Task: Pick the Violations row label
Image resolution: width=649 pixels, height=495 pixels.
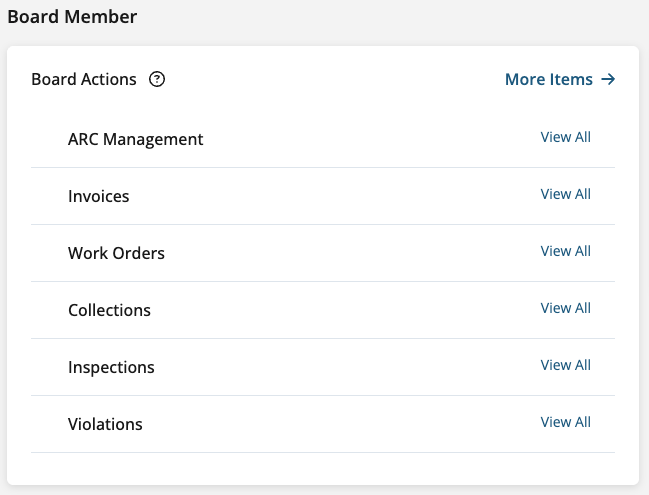Action: [x=105, y=425]
